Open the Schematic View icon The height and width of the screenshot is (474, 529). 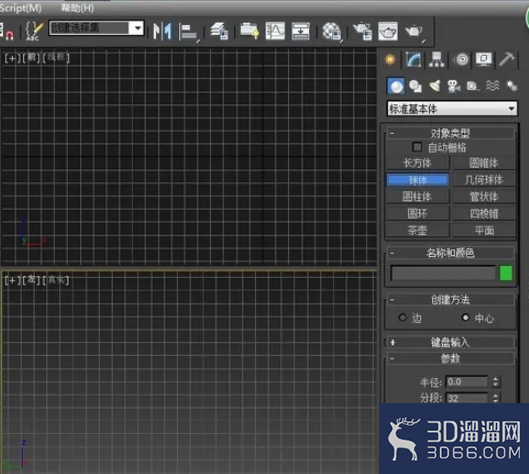[301, 31]
